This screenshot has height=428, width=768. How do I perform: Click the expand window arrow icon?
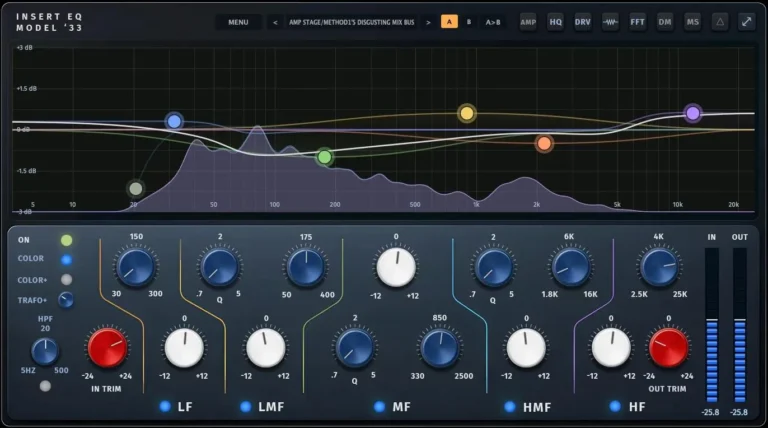746,22
